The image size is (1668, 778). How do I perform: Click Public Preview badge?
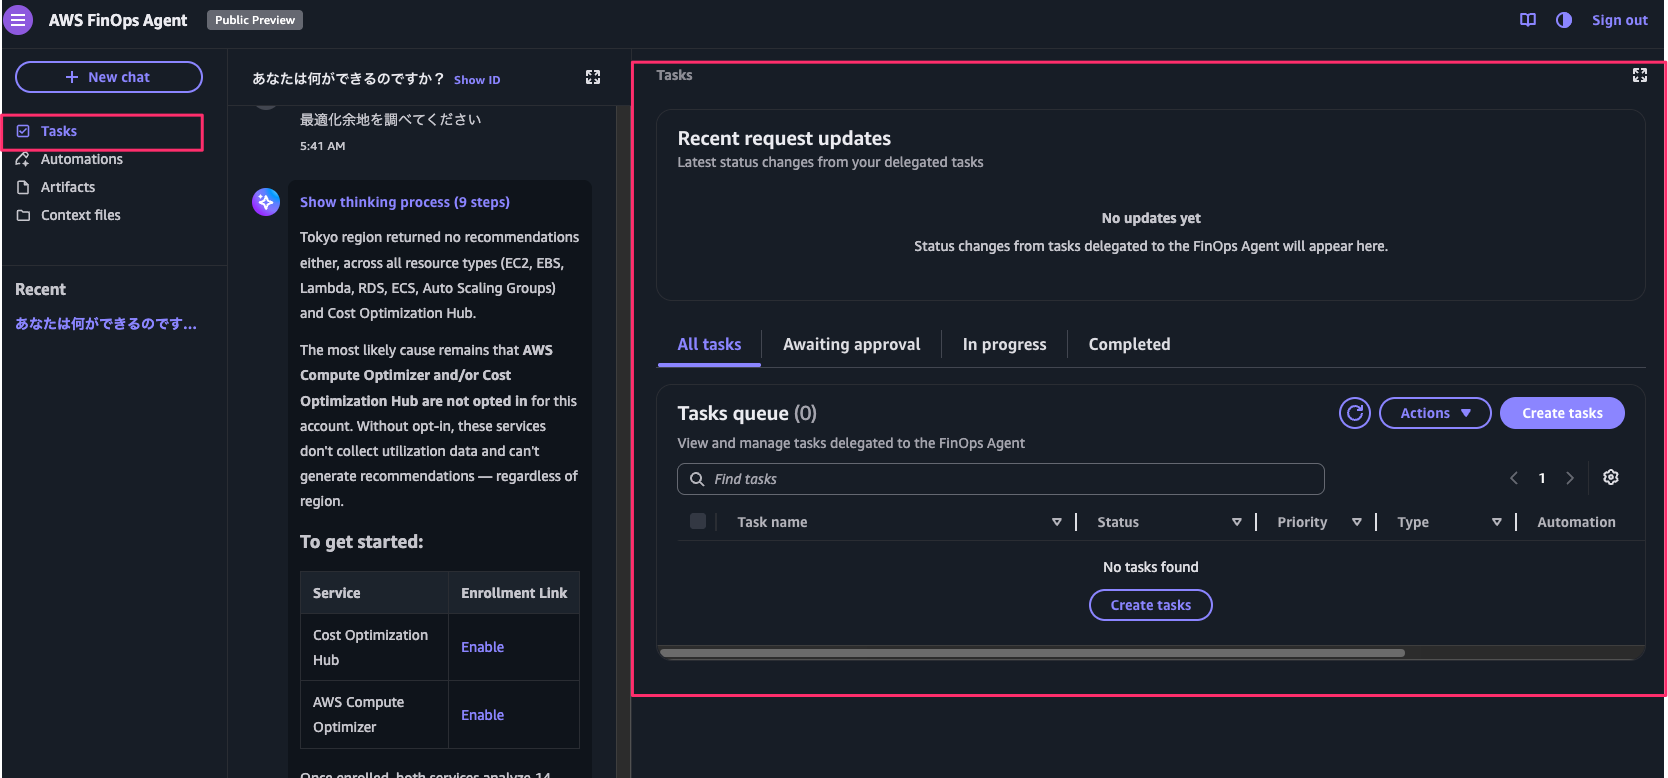255,20
